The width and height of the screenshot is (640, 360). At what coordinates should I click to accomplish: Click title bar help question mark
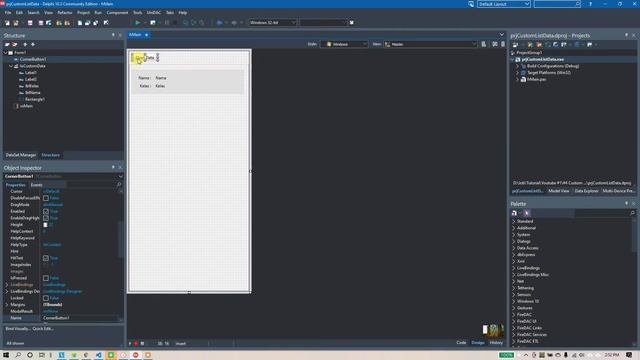(590, 4)
